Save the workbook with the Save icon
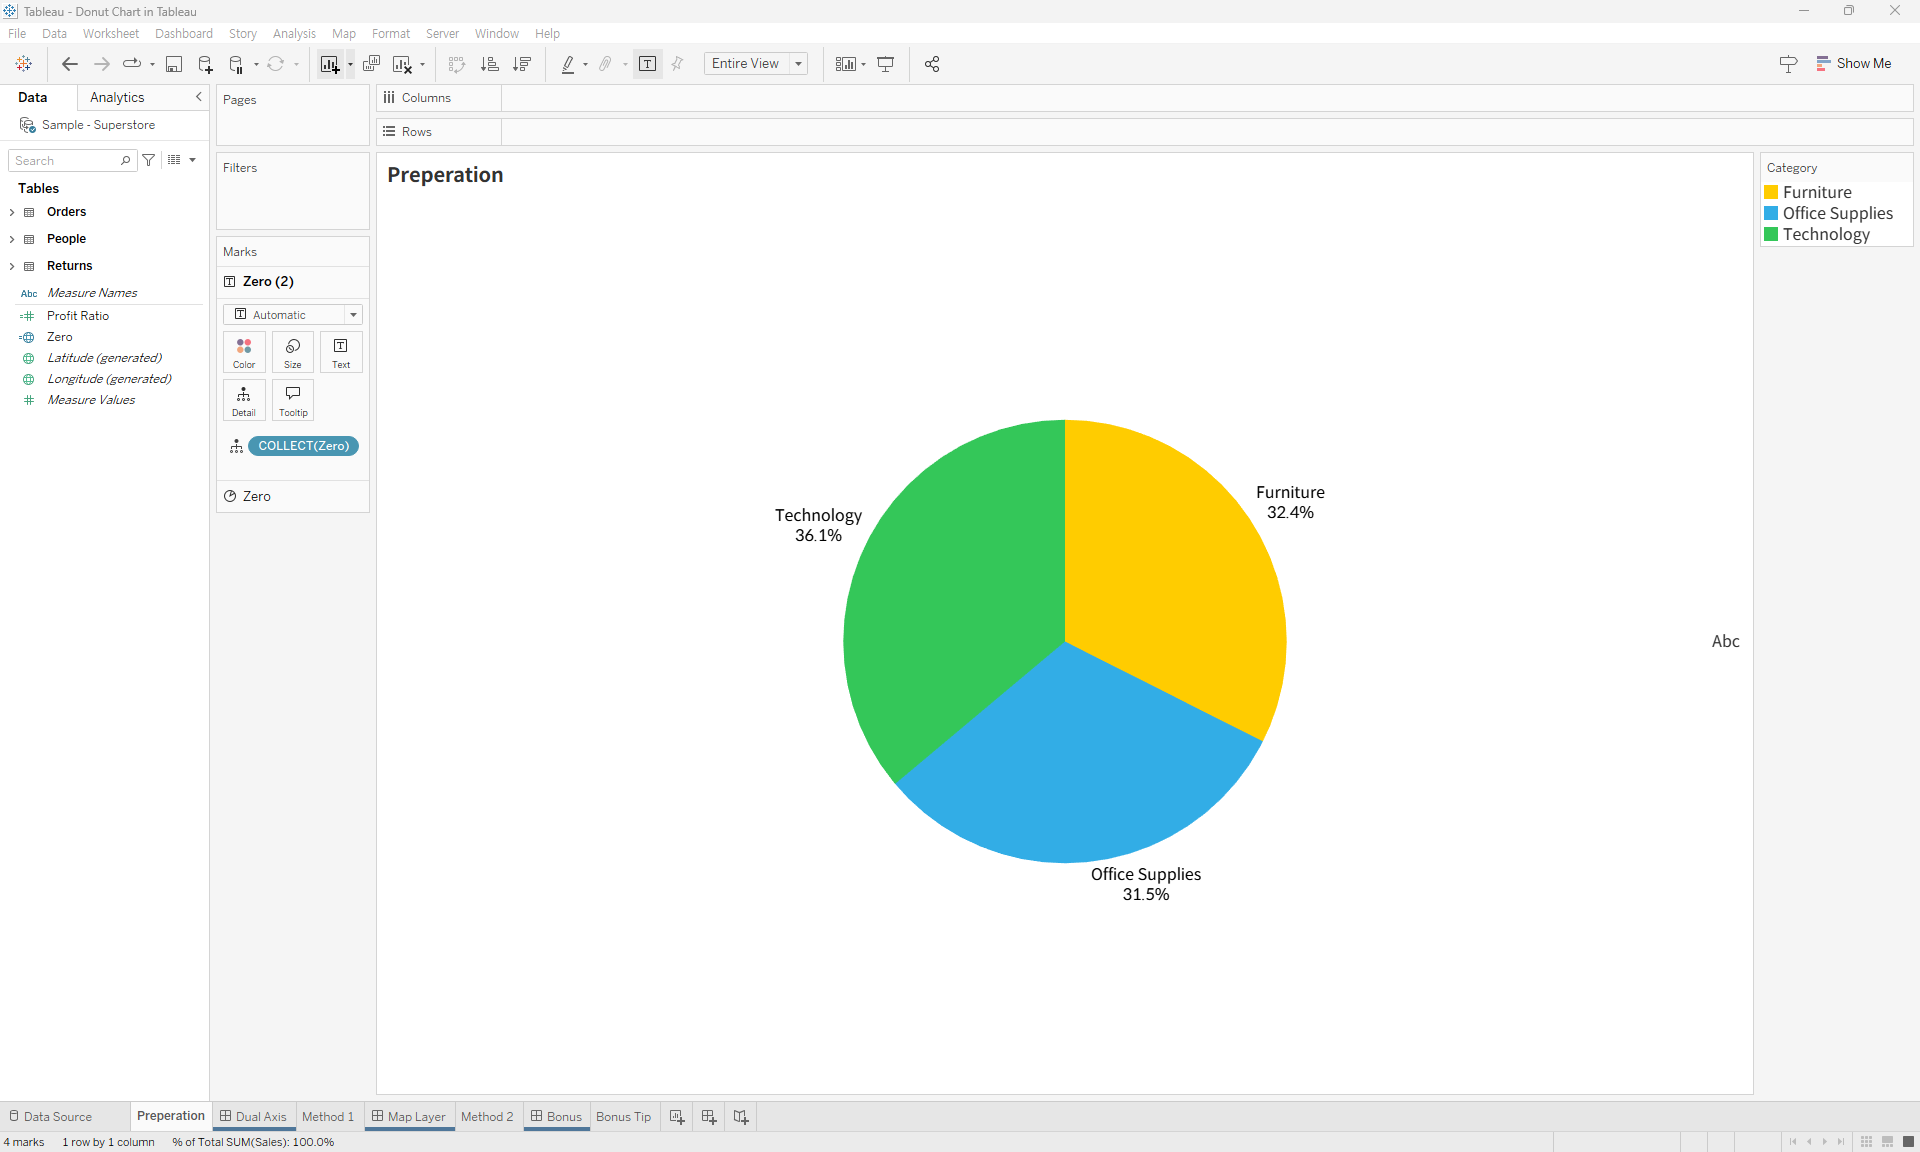The height and width of the screenshot is (1152, 1920). (174, 64)
